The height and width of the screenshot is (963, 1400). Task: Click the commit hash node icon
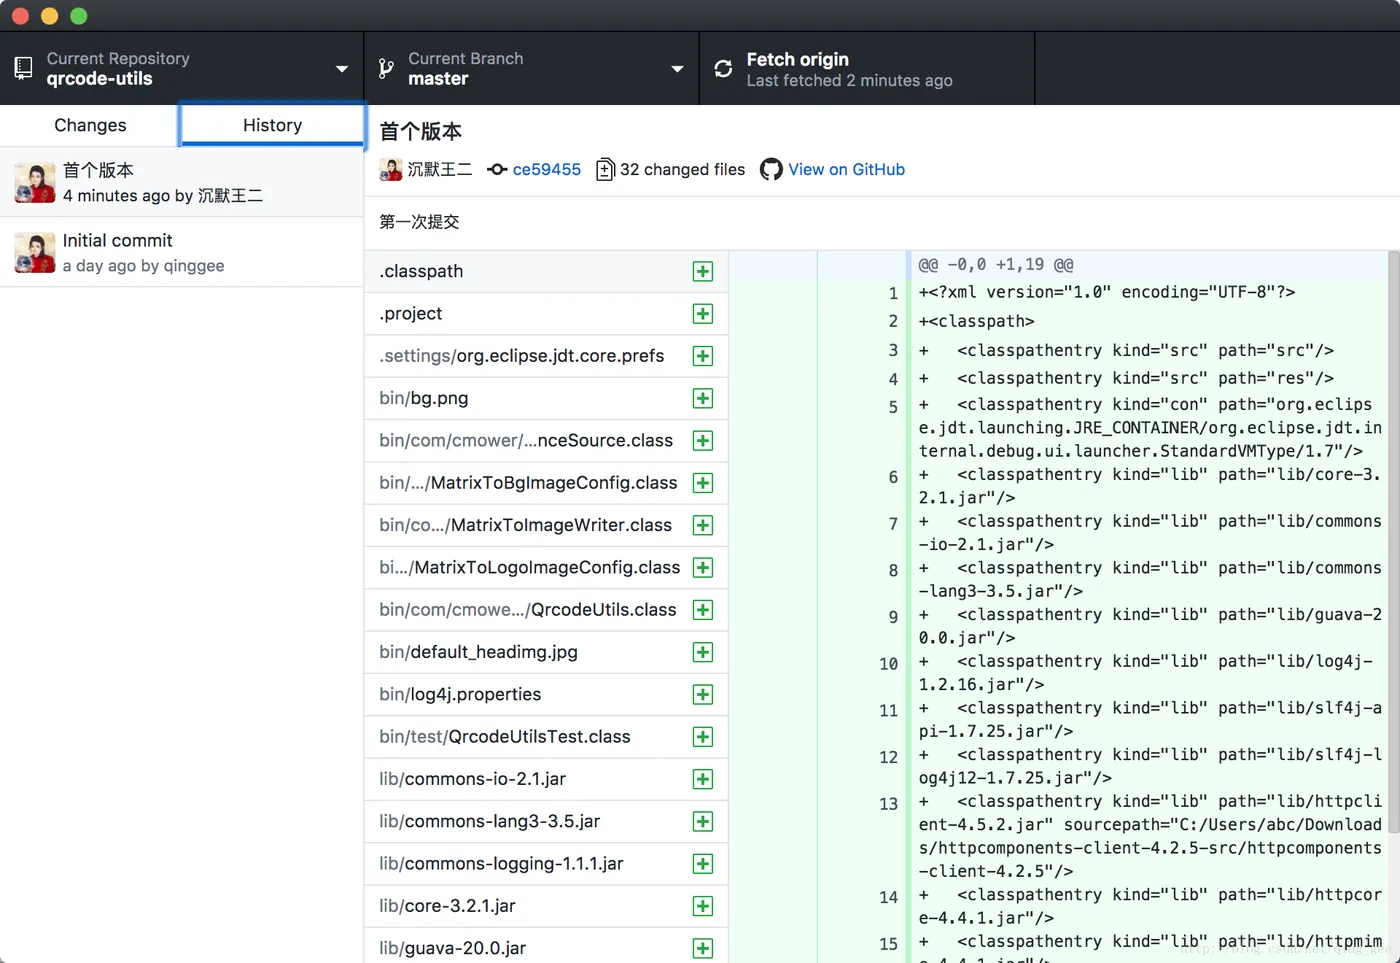497,170
